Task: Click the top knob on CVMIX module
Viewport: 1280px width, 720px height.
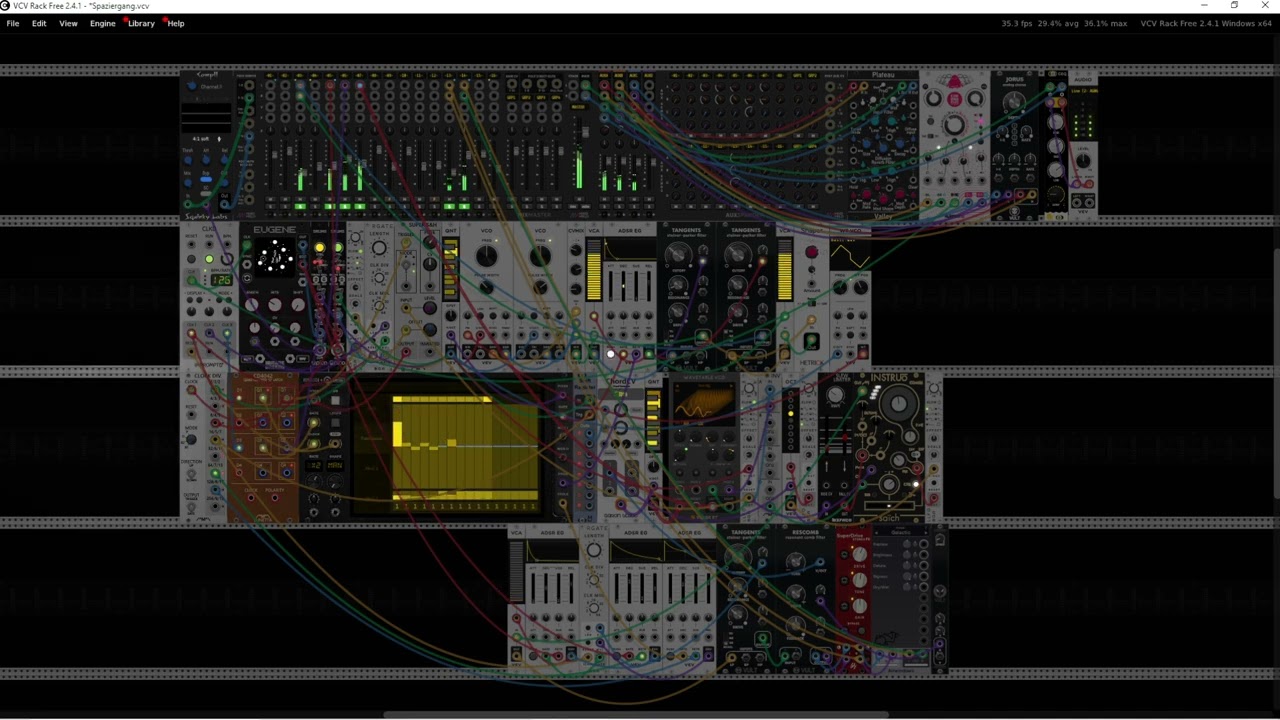Action: tap(575, 251)
